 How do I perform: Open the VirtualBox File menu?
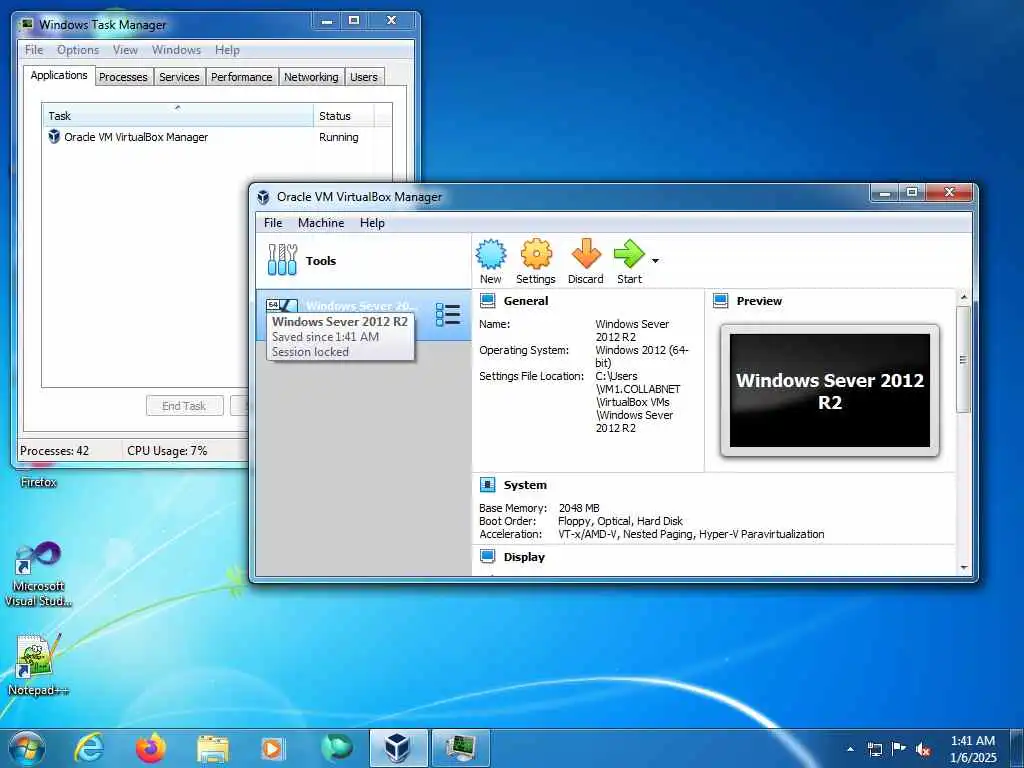273,223
